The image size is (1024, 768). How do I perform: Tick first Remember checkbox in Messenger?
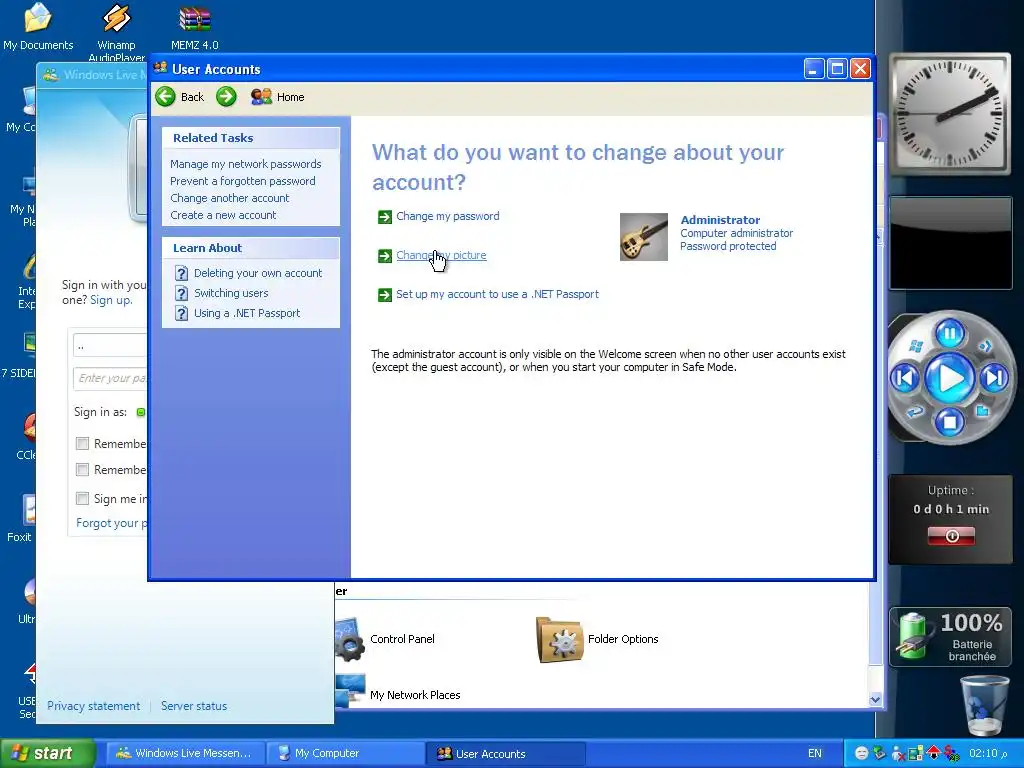(x=82, y=443)
